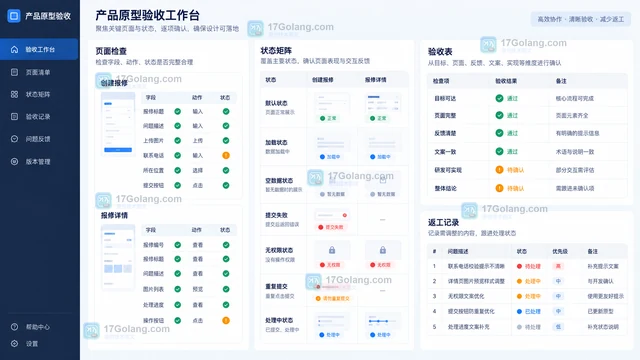Click the 高效协作·清晰验收·减少返工 badge
This screenshot has height=360, width=640.
(x=580, y=19)
